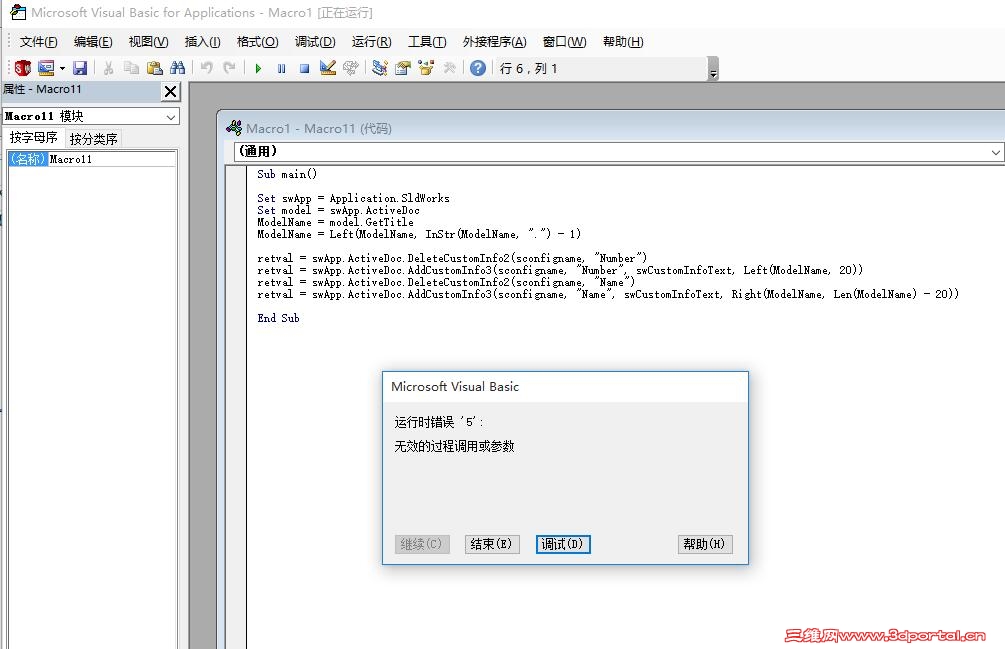Open Properties Window icon in toolbar

[403, 68]
